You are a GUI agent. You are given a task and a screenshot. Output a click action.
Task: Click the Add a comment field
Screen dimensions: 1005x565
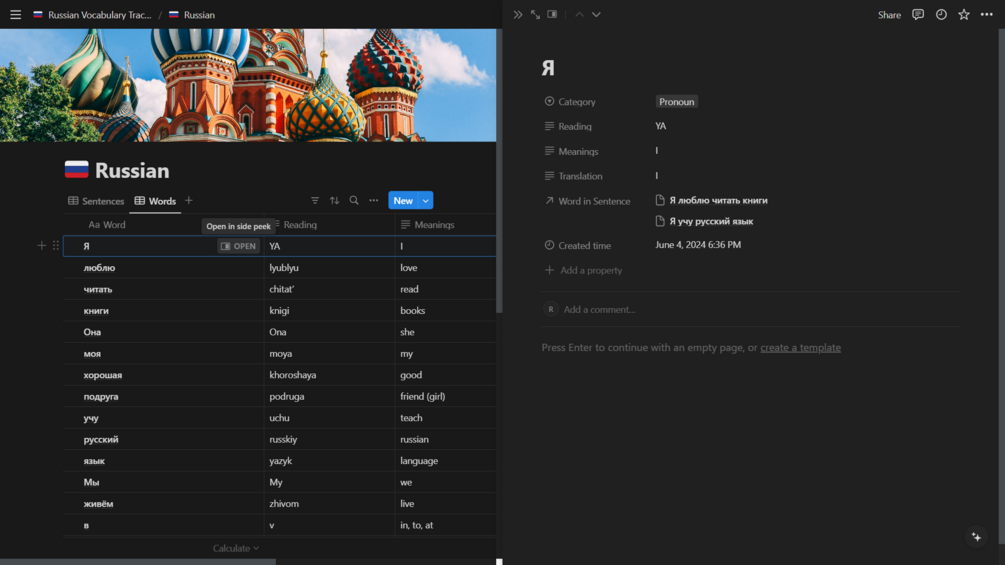tap(599, 309)
